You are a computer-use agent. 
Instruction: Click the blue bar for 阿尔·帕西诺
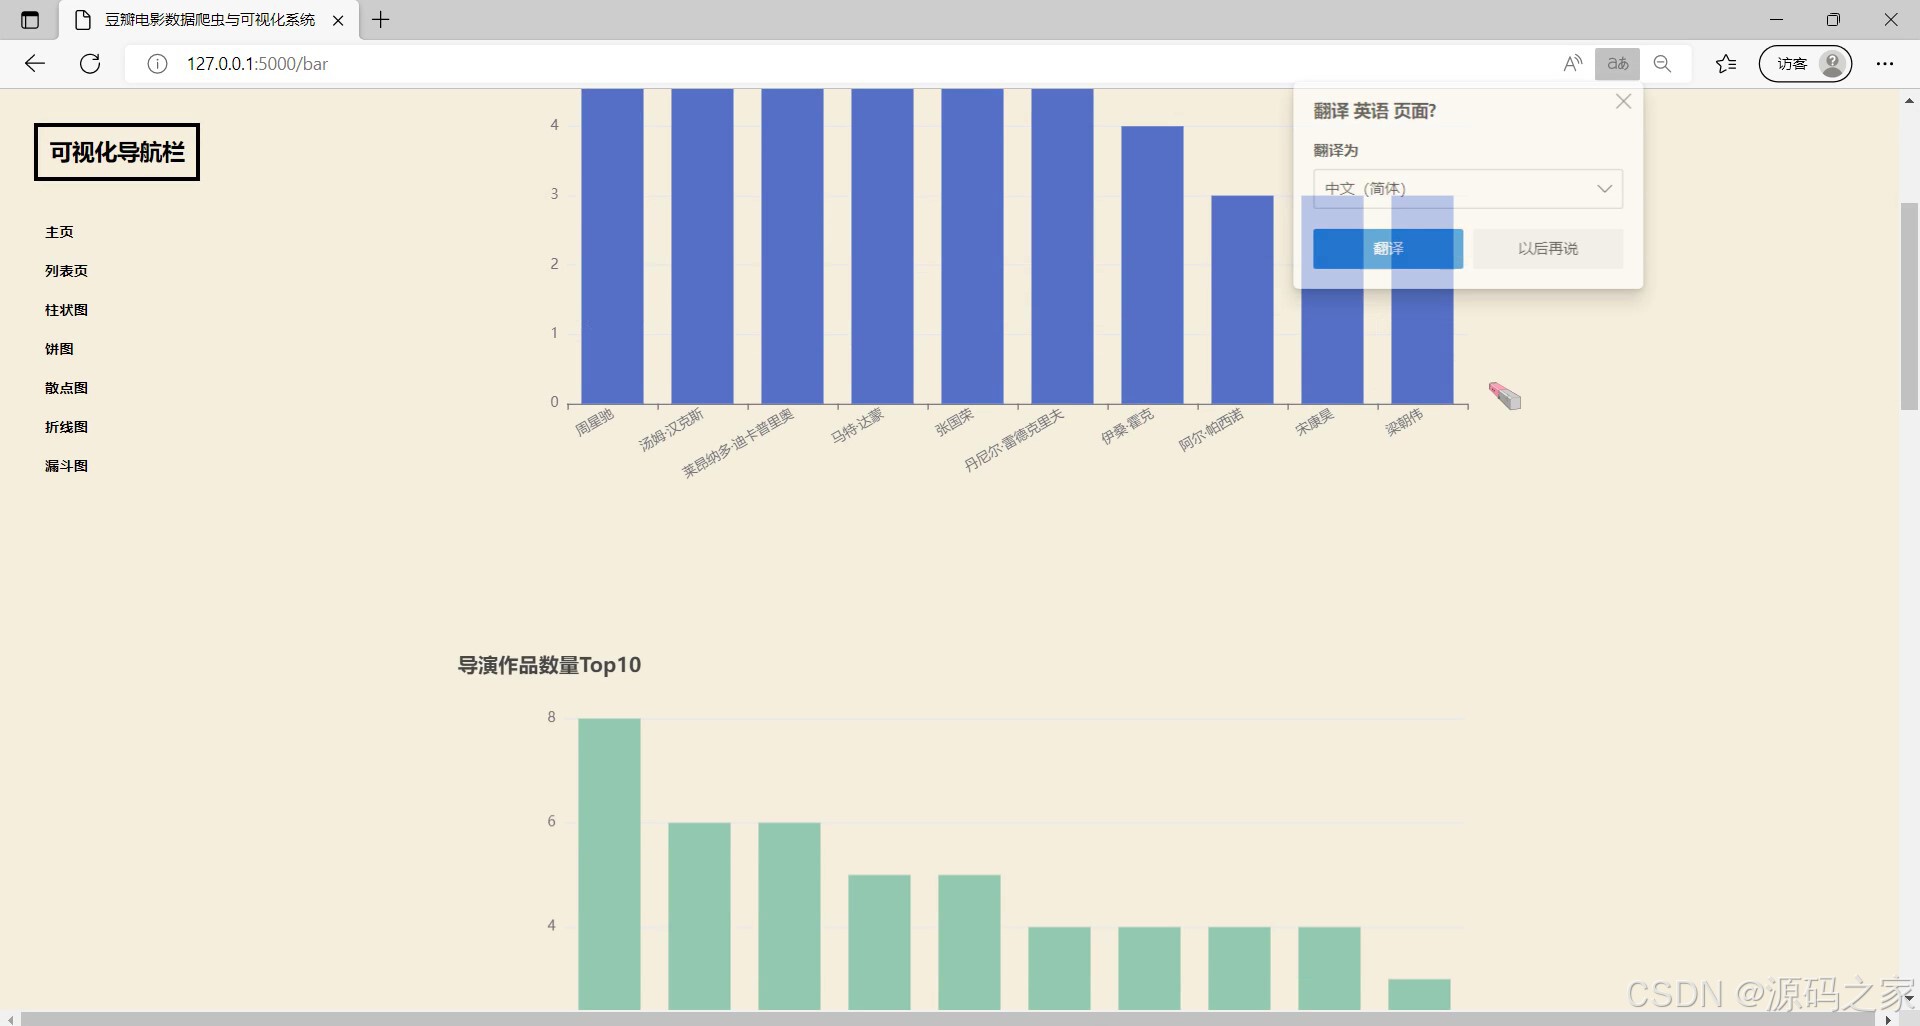1242,300
